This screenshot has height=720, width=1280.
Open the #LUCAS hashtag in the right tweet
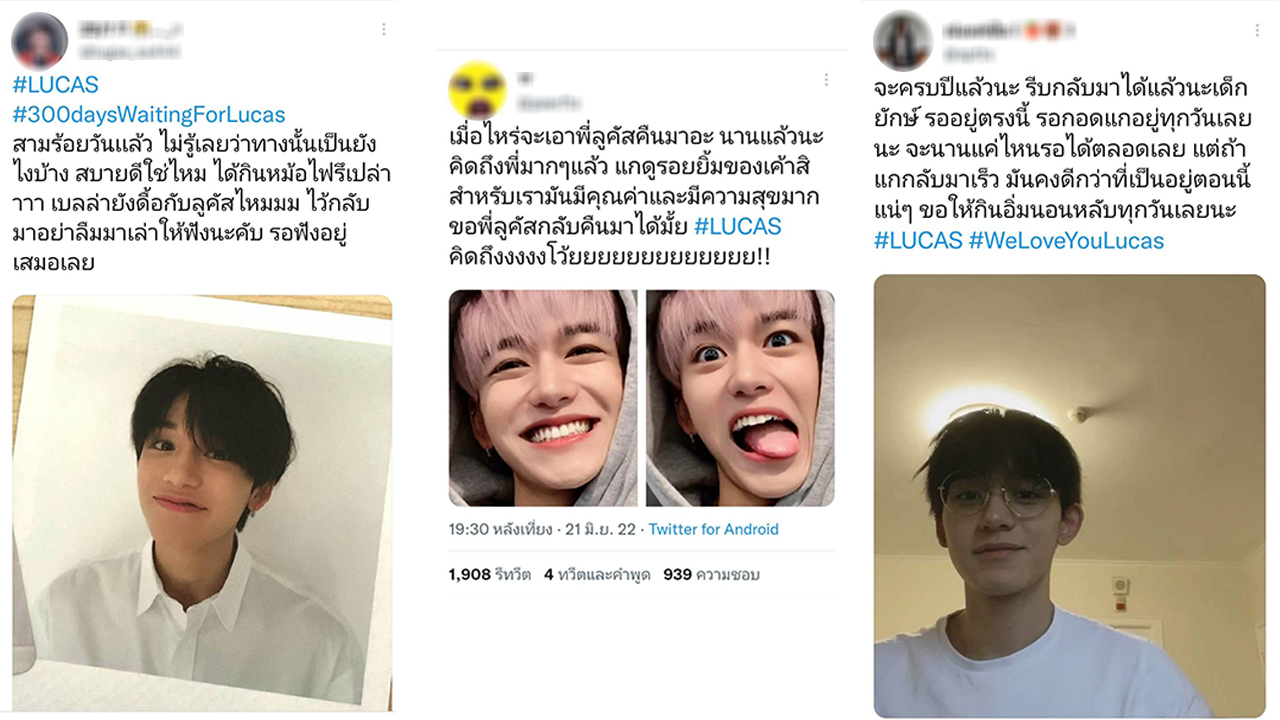click(918, 240)
